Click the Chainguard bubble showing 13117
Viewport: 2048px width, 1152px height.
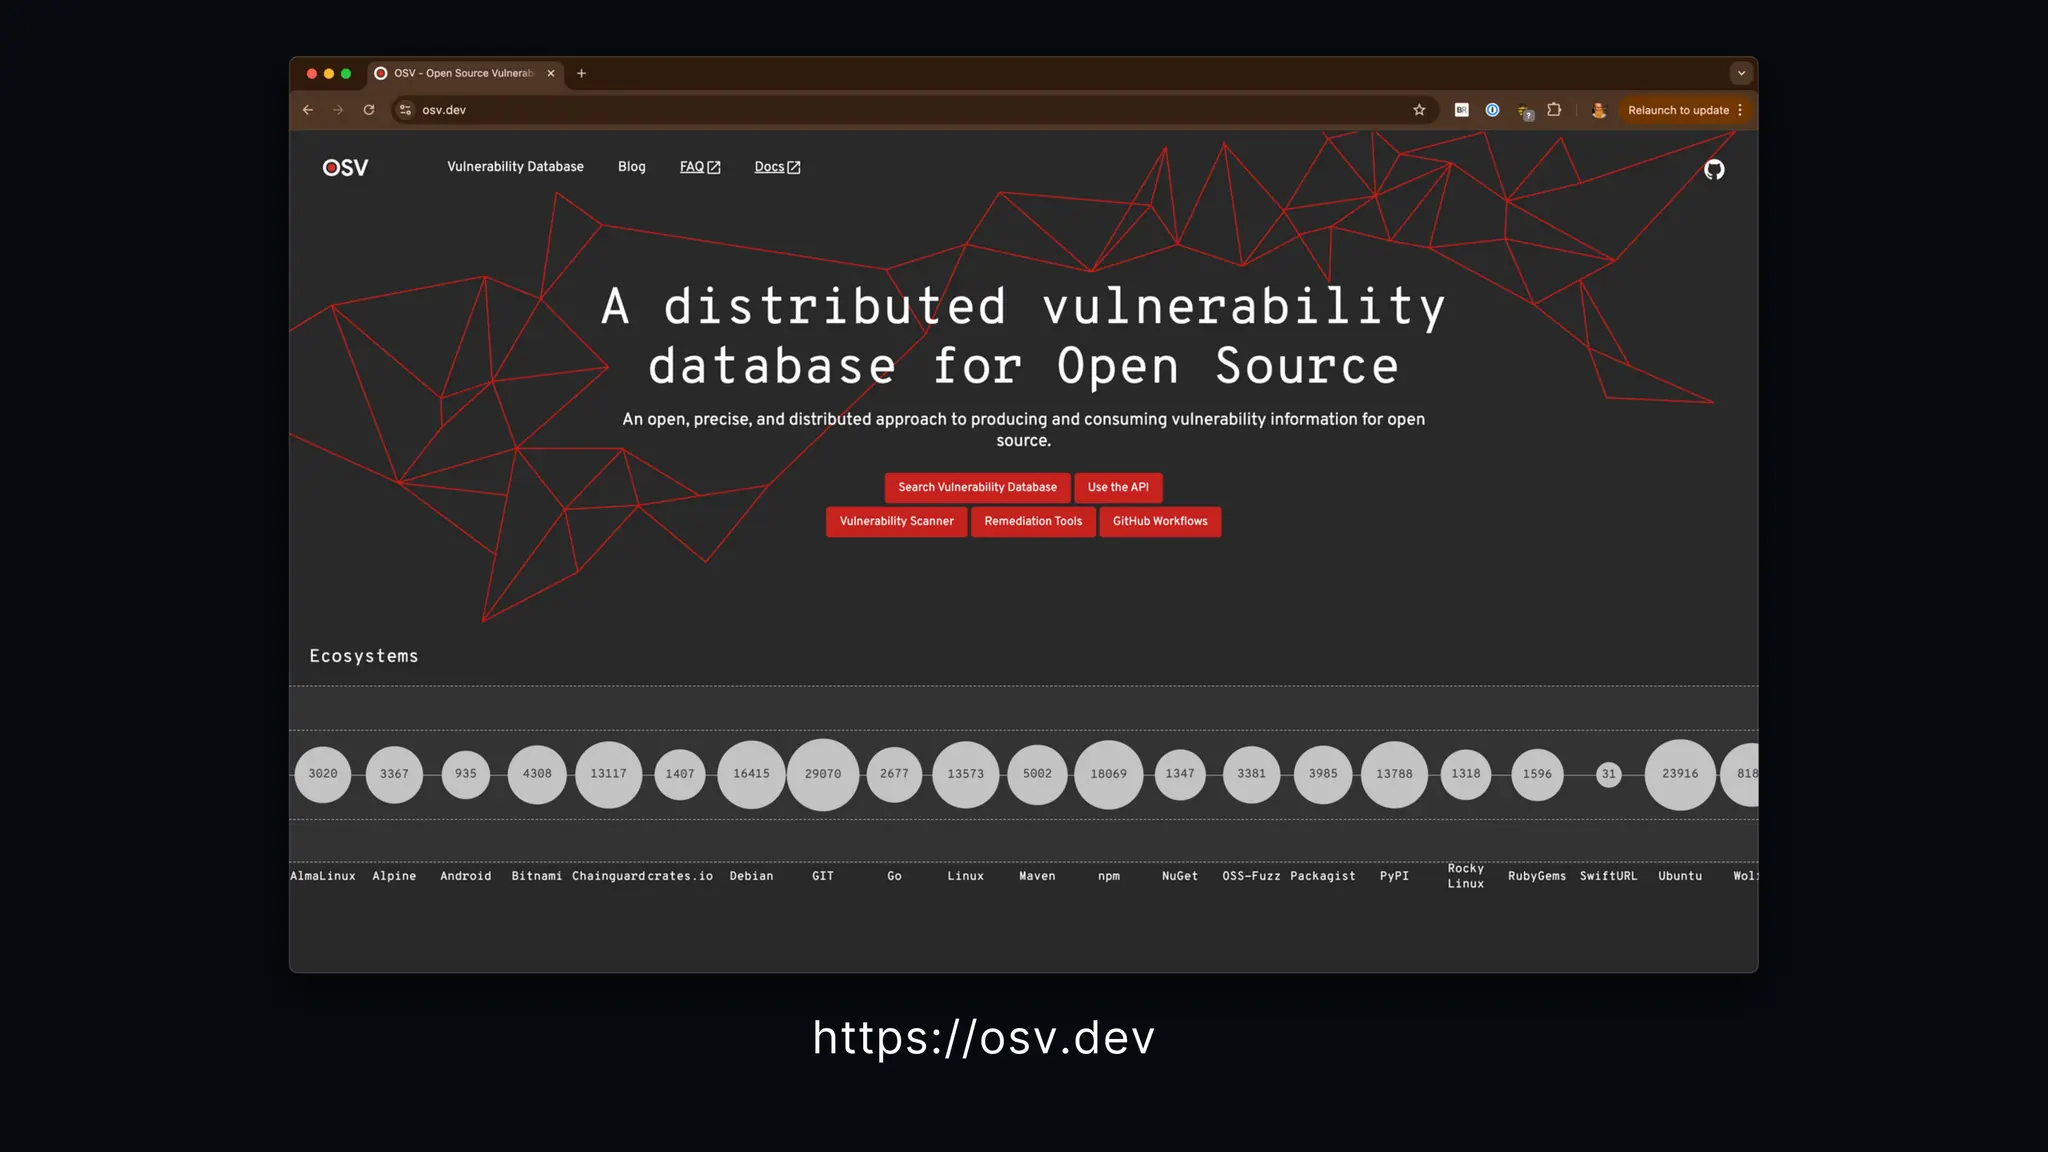[608, 774]
